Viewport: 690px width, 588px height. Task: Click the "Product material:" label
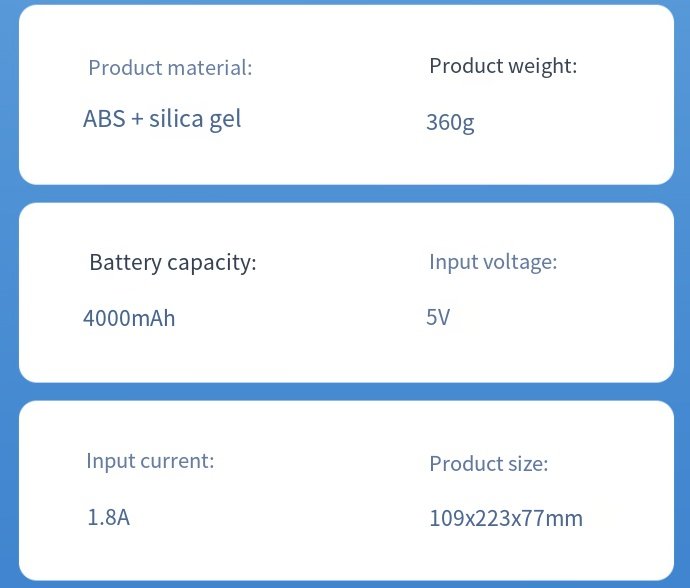coord(170,68)
